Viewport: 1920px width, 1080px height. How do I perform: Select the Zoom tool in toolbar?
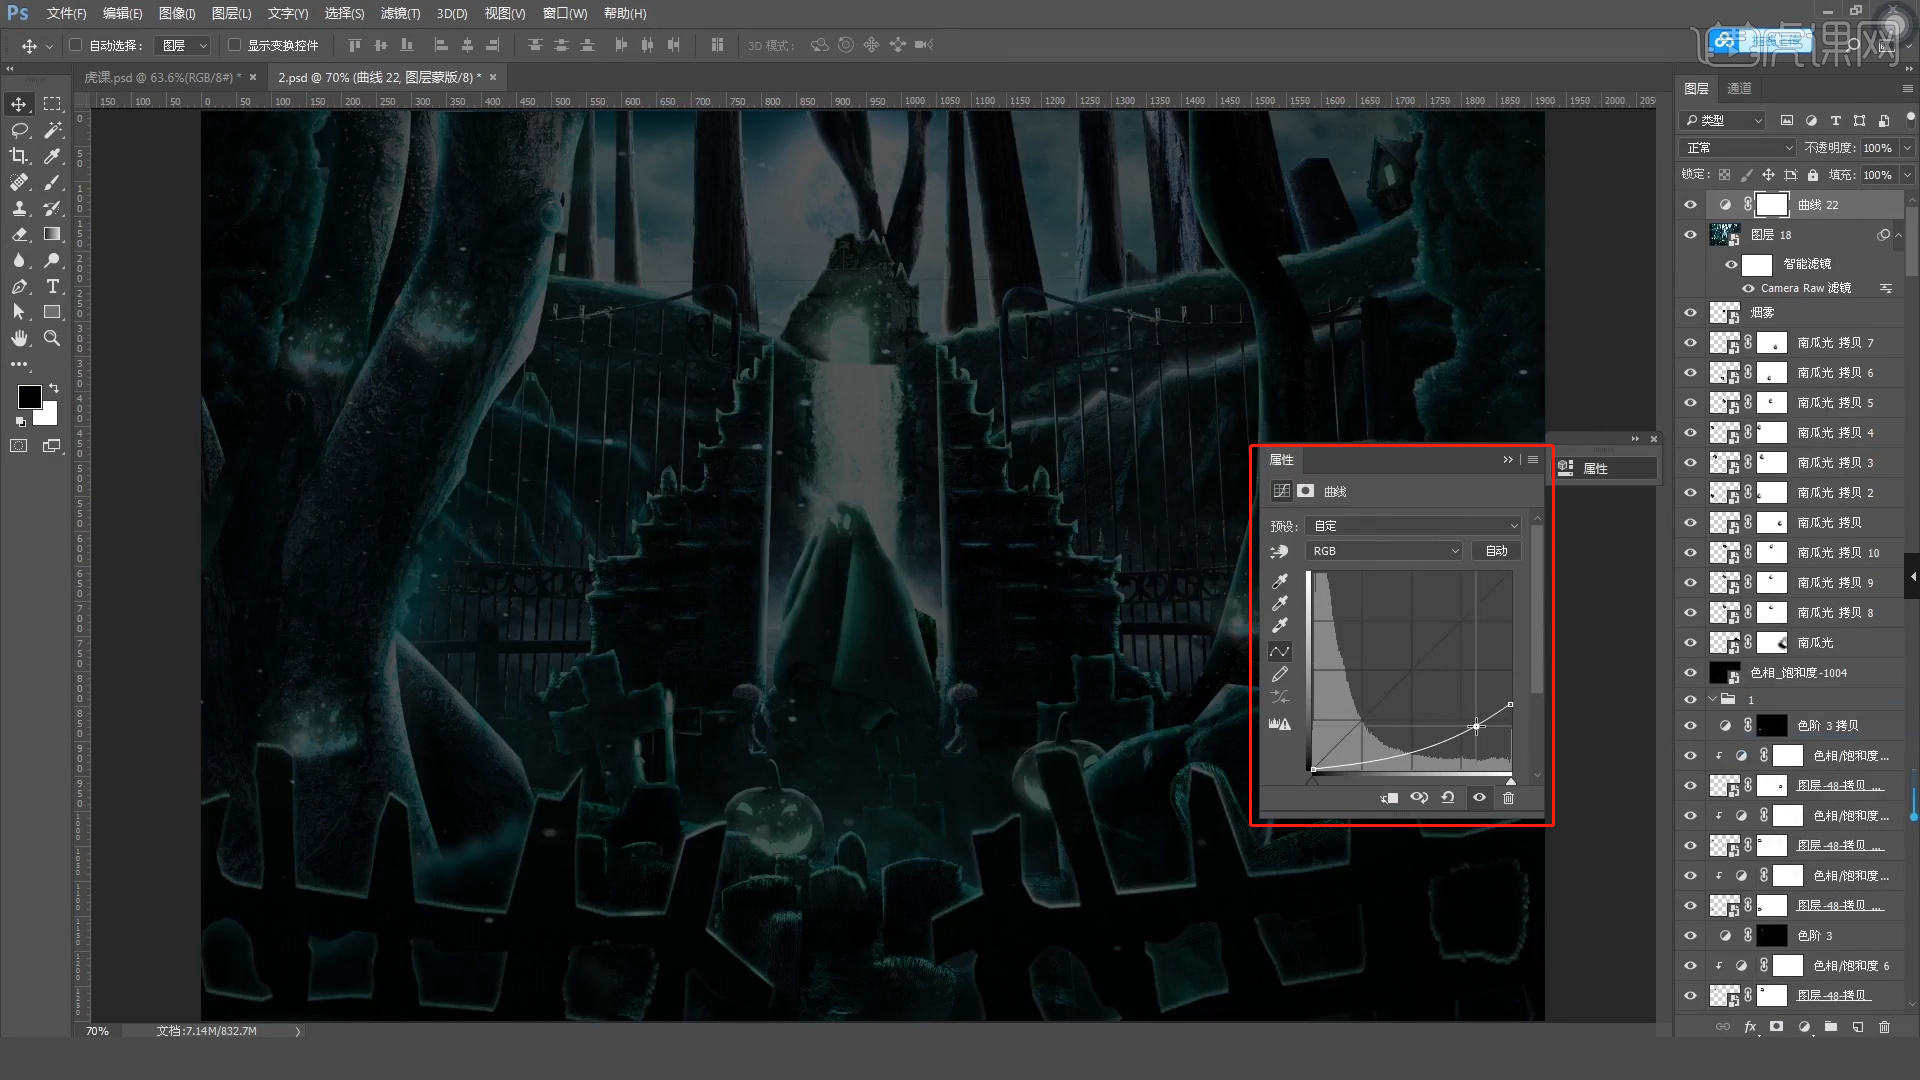(x=52, y=339)
